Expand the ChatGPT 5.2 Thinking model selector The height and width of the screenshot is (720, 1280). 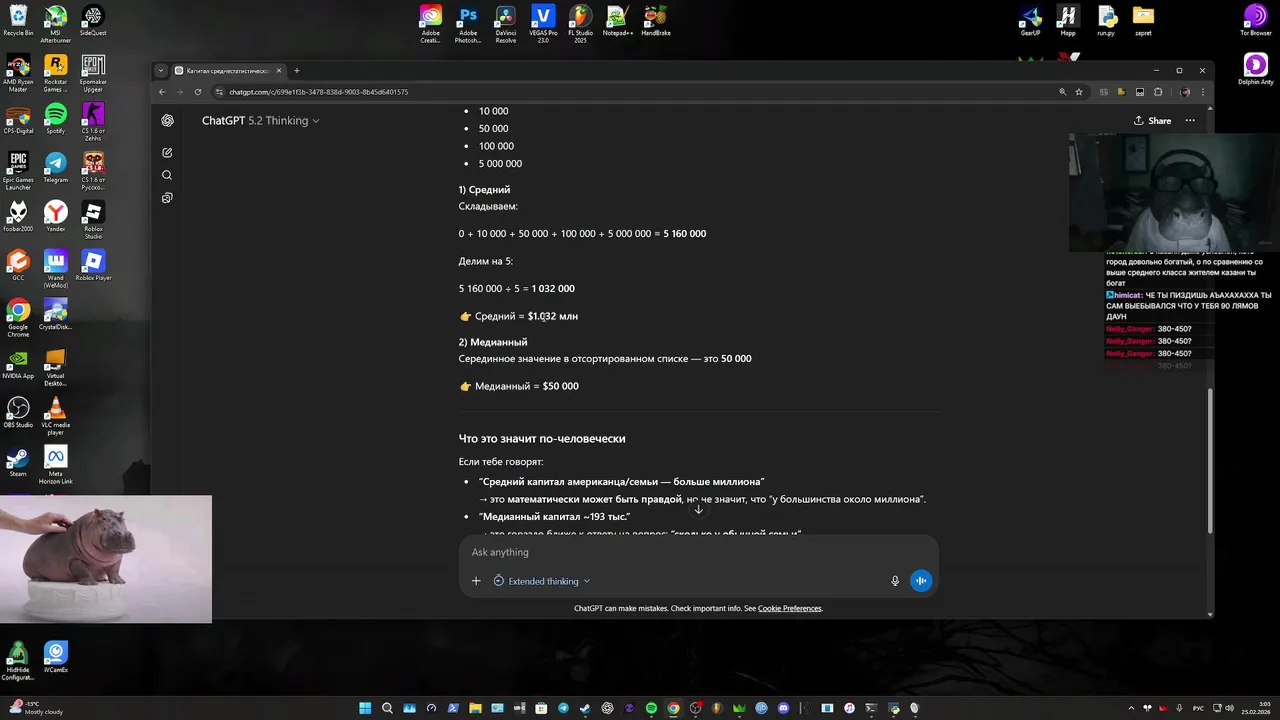[x=260, y=120]
